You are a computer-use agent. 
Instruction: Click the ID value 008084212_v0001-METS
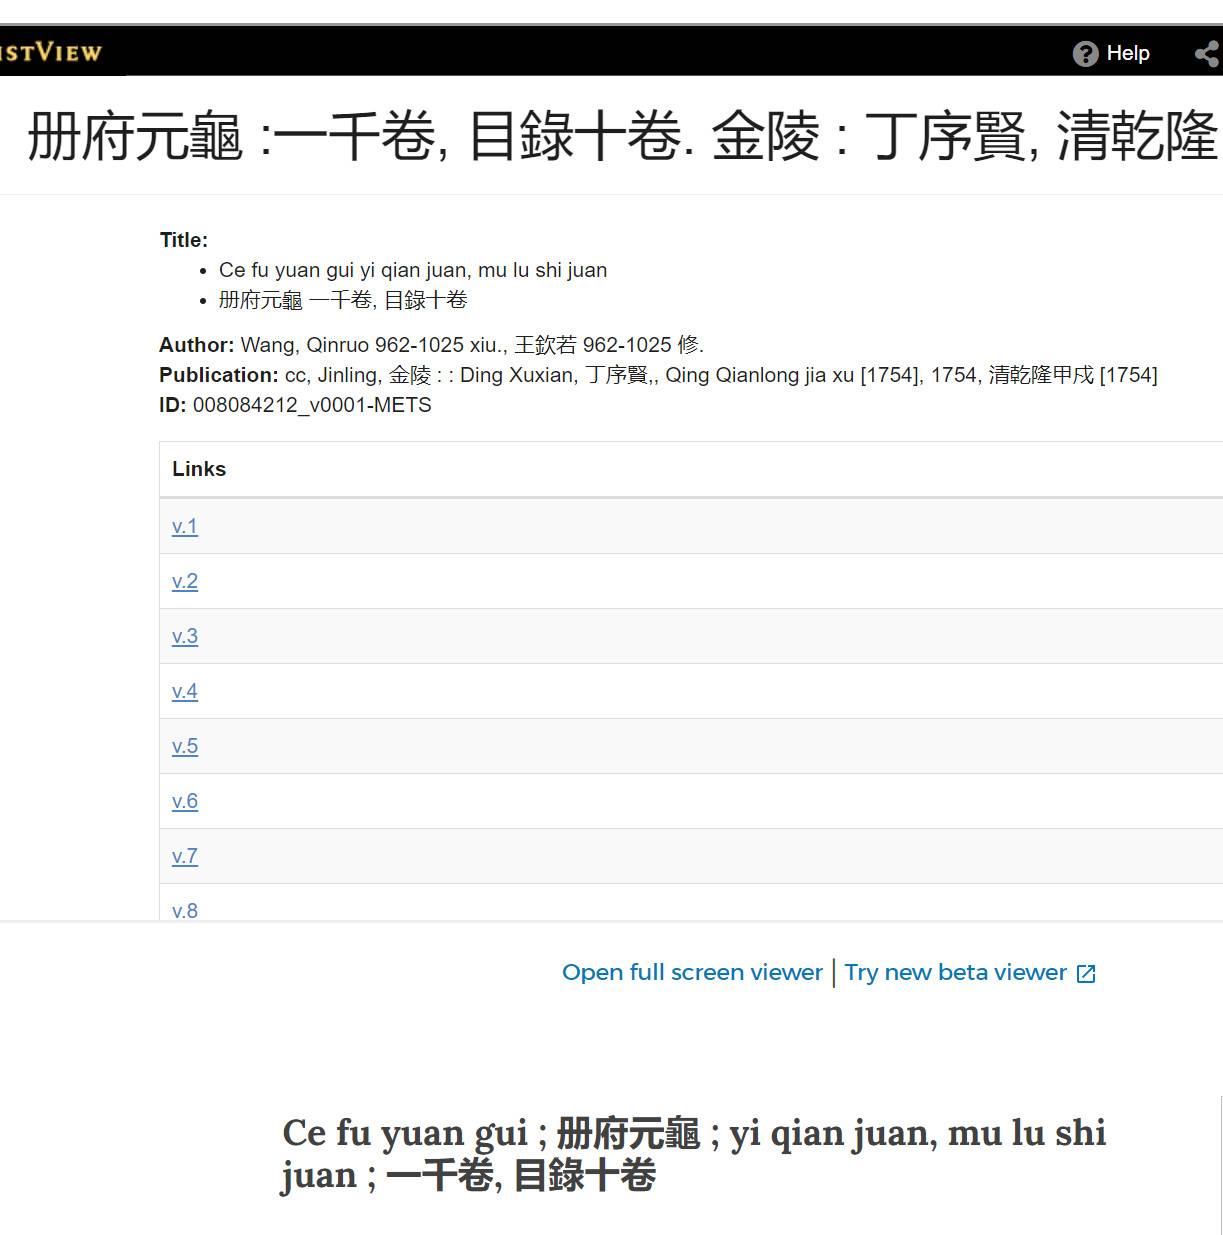tap(313, 405)
